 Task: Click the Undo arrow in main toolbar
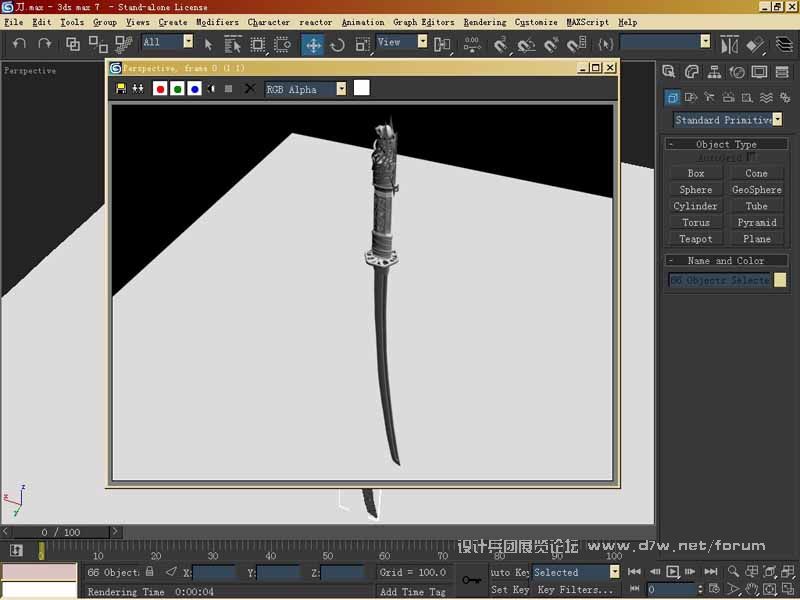[19, 44]
